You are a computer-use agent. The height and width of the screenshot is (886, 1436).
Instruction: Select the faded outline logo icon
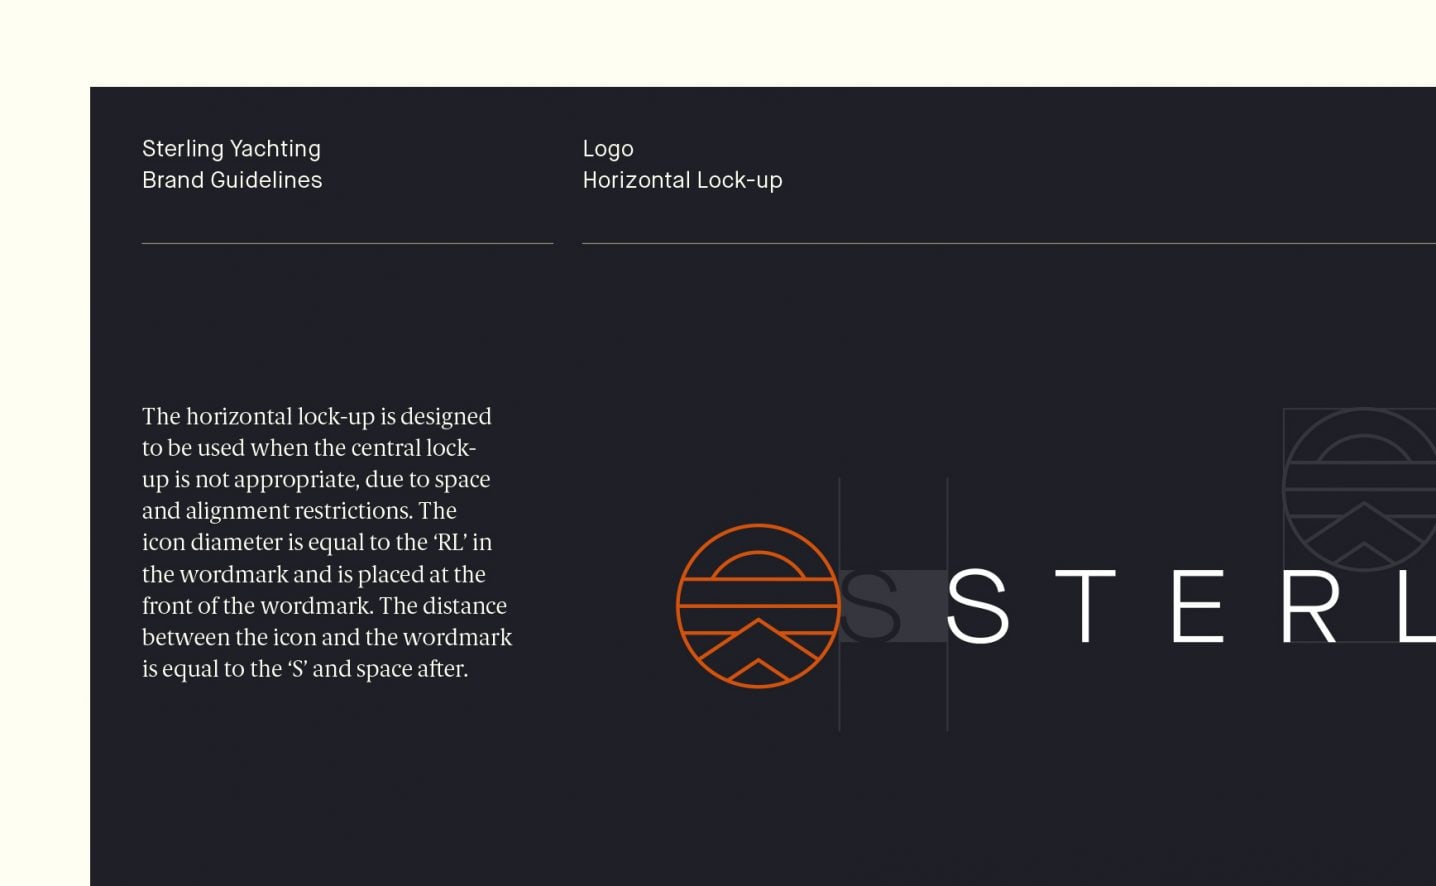pyautogui.click(x=1360, y=489)
